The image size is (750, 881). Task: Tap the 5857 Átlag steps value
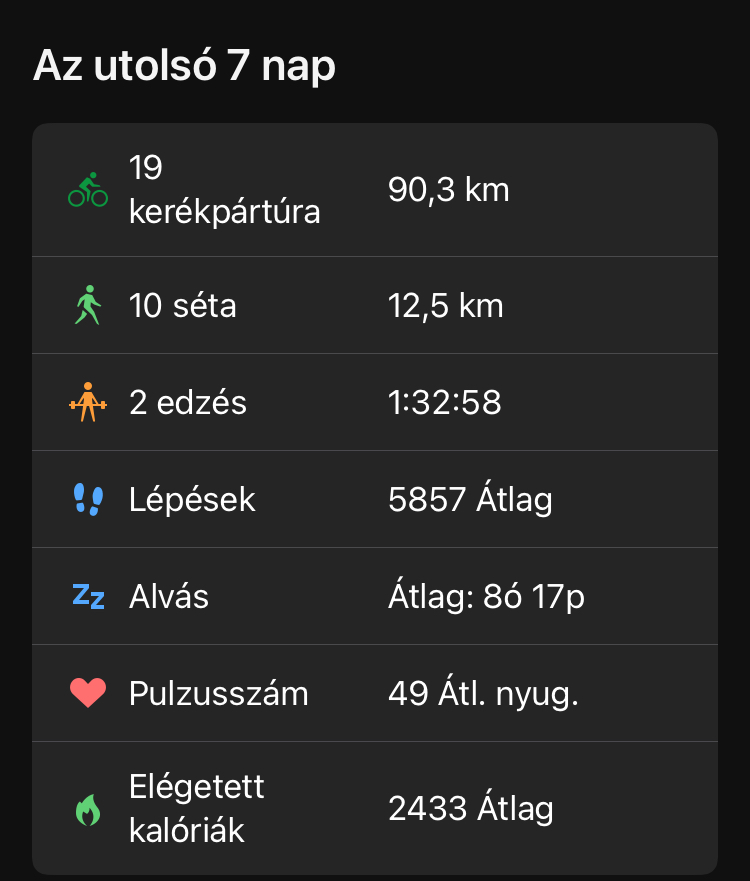pos(470,499)
